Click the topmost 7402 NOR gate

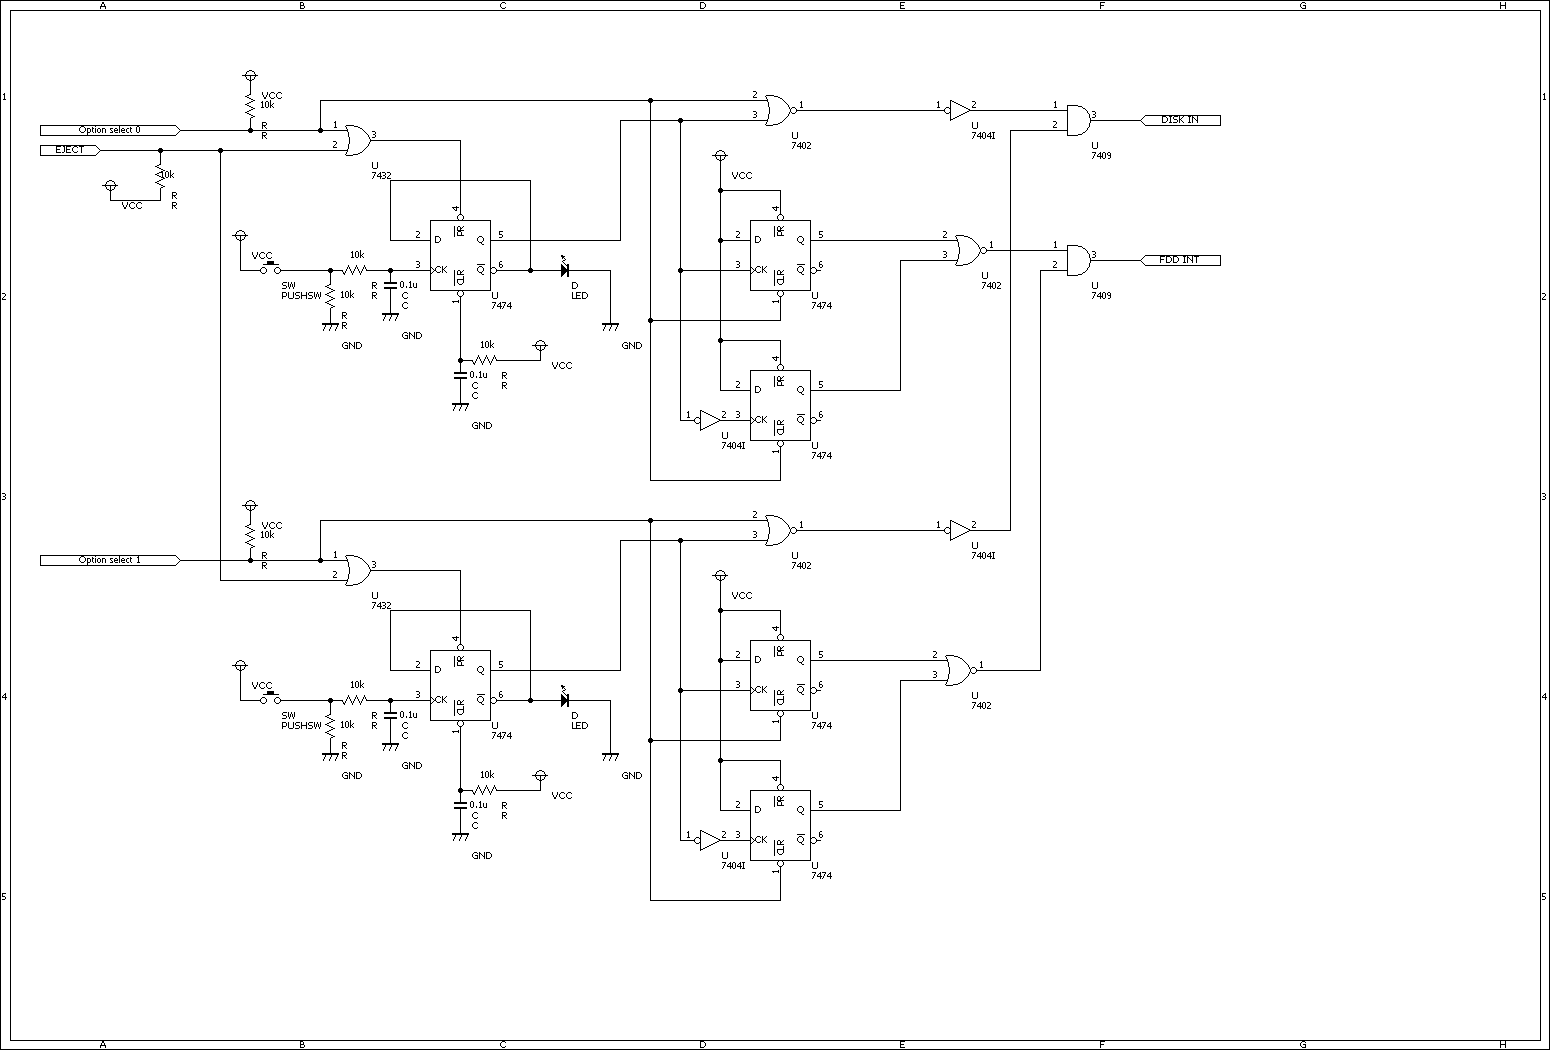[x=778, y=110]
